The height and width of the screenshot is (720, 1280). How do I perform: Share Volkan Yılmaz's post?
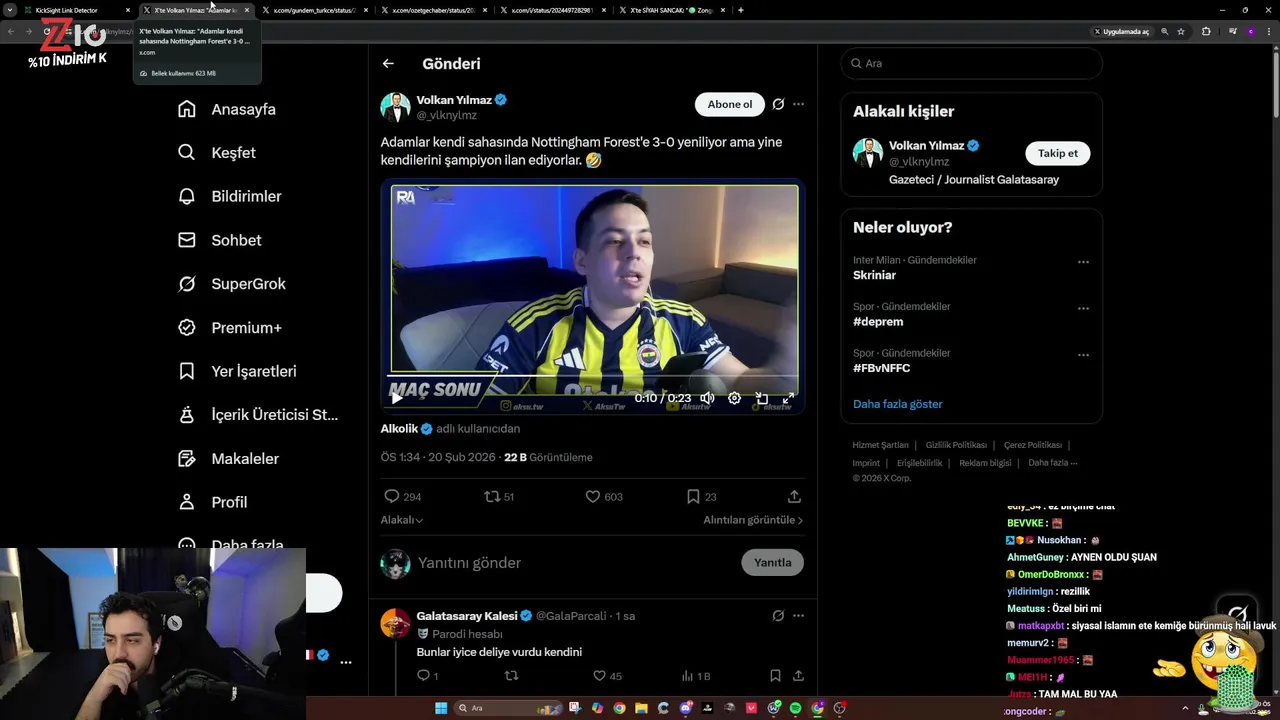pyautogui.click(x=794, y=496)
